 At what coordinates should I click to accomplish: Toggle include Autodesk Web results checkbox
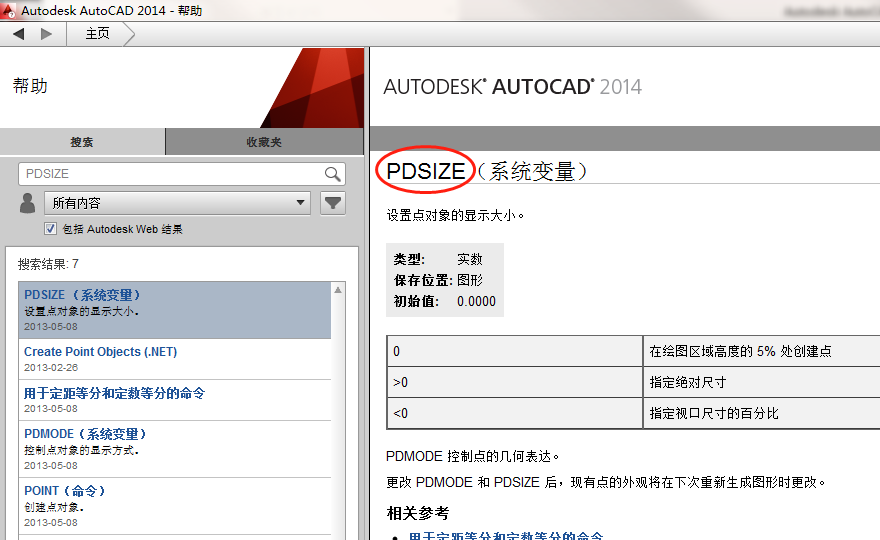(51, 228)
